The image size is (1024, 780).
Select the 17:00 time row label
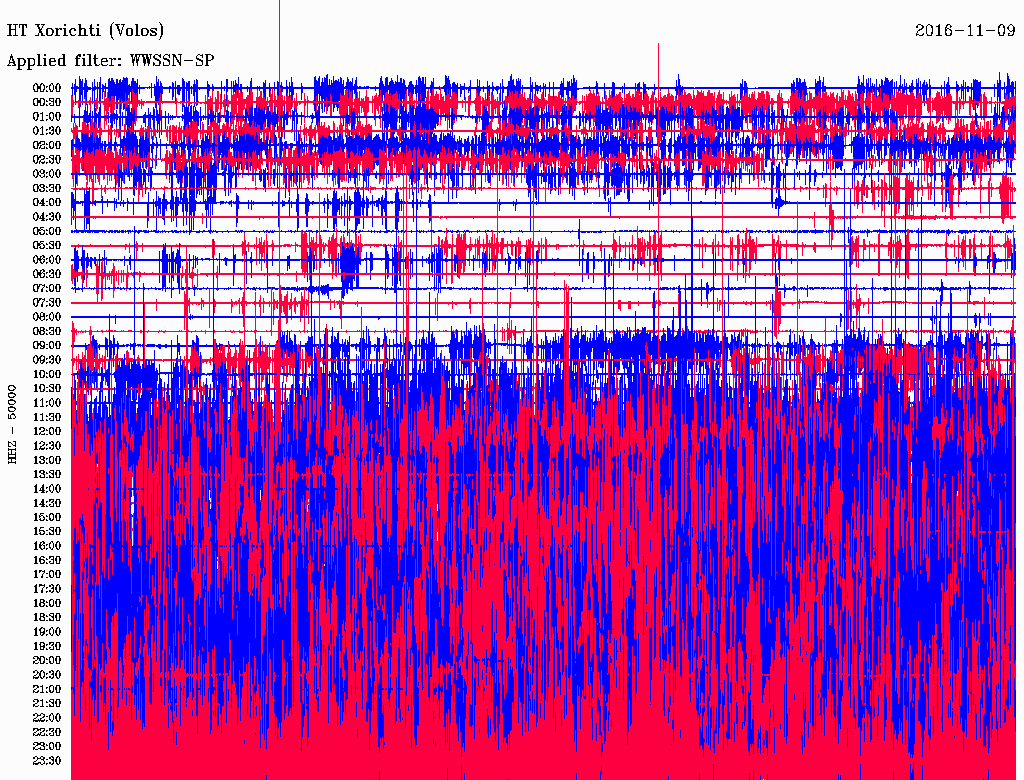click(x=47, y=574)
